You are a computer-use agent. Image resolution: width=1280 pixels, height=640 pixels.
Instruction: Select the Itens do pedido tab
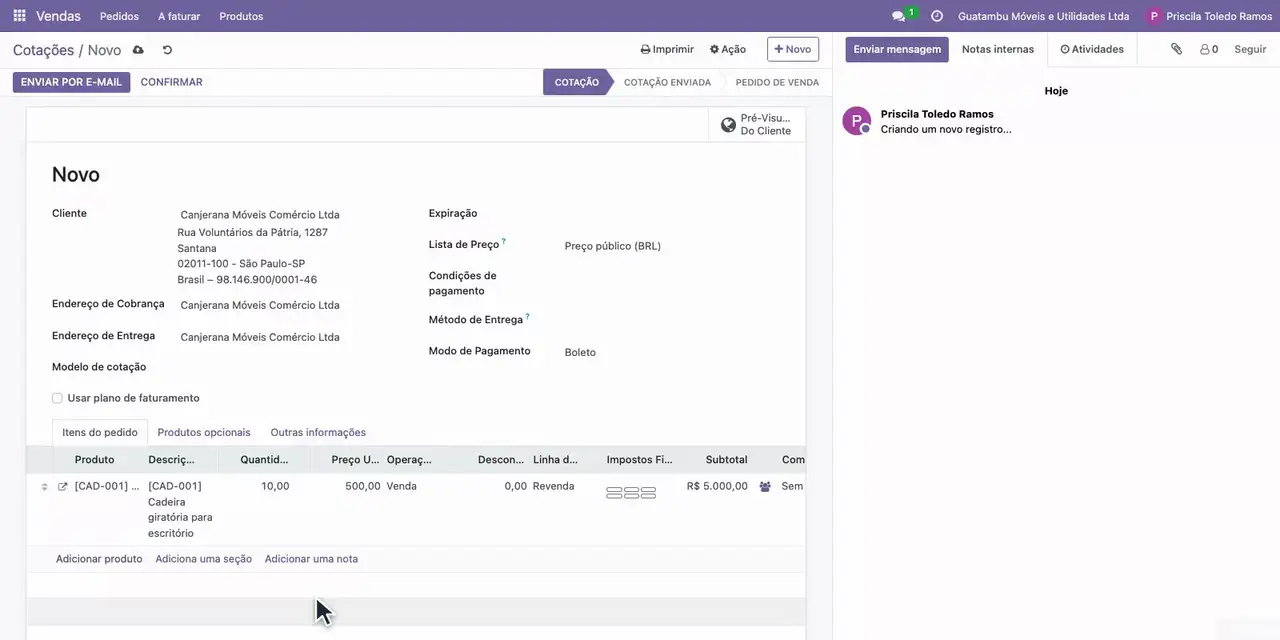tap(100, 432)
